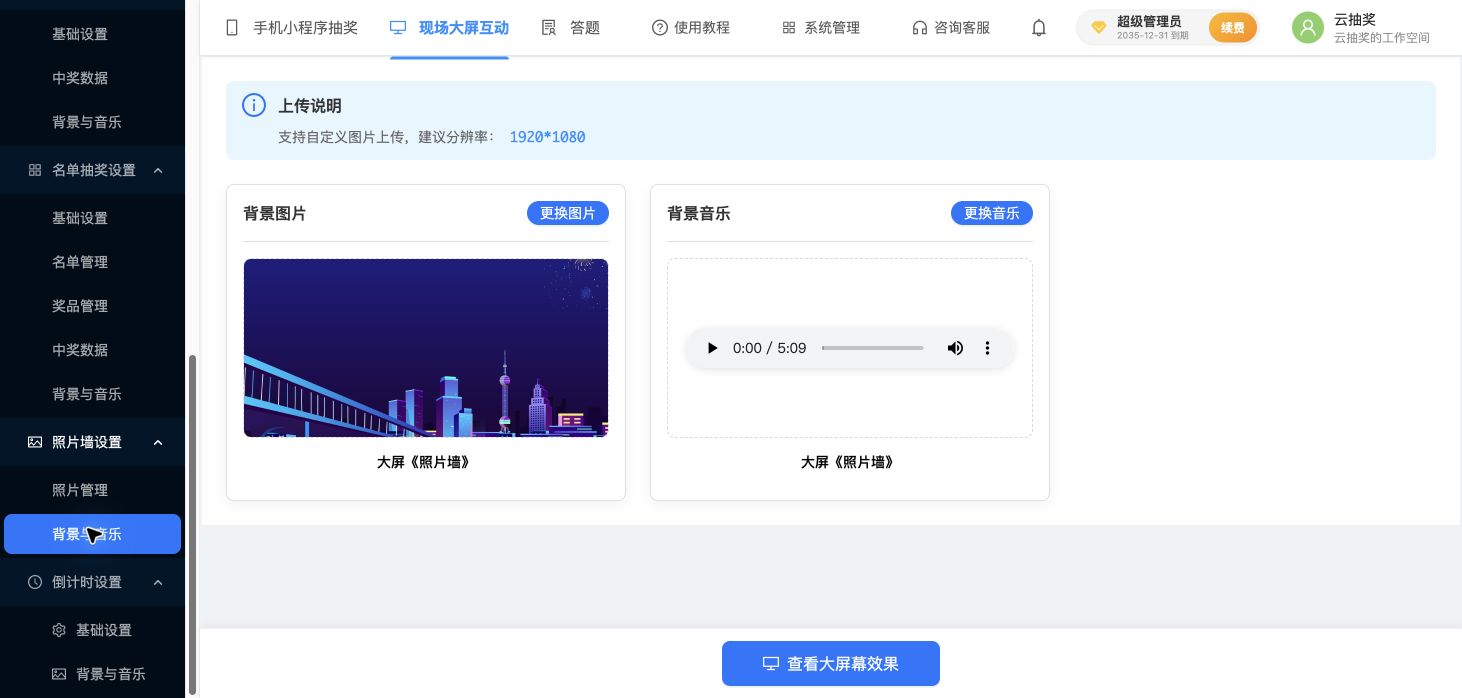The image size is (1462, 698).
Task: Select 奖品管理 in the sidebar
Action: click(x=80, y=306)
